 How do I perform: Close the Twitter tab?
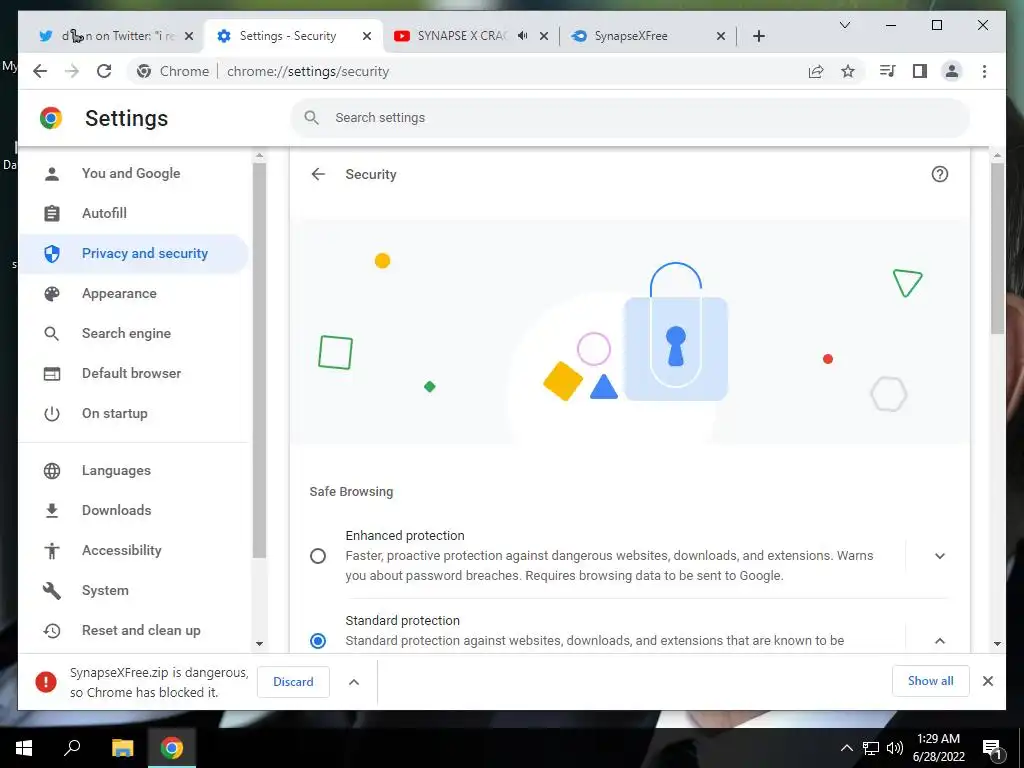coord(189,36)
